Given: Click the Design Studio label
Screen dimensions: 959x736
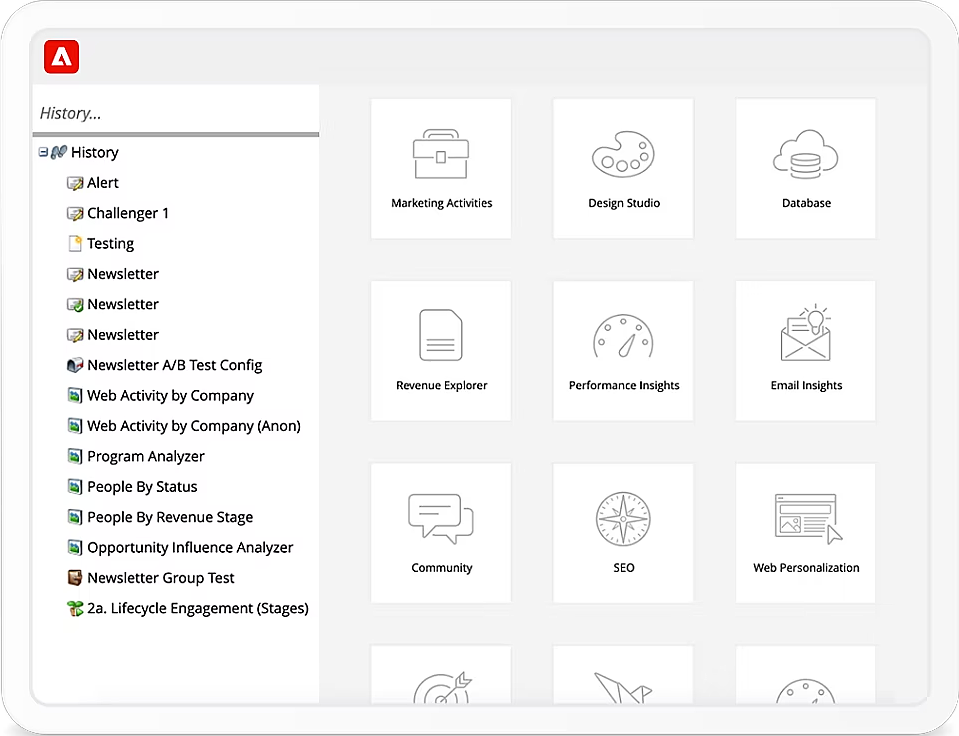Looking at the screenshot, I should pos(624,203).
